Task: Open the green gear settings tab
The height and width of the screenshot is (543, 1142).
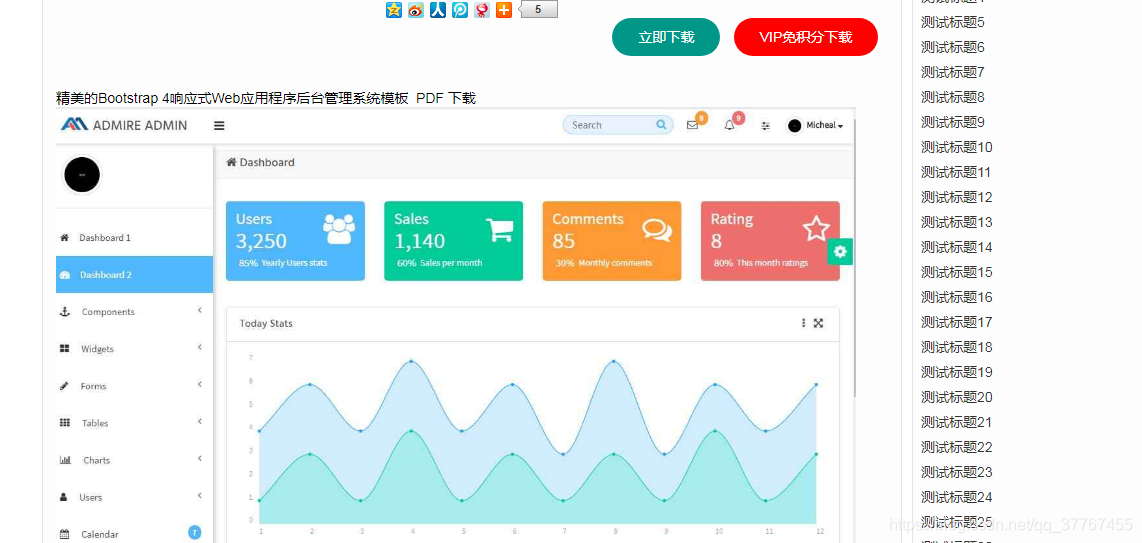Action: [x=840, y=251]
